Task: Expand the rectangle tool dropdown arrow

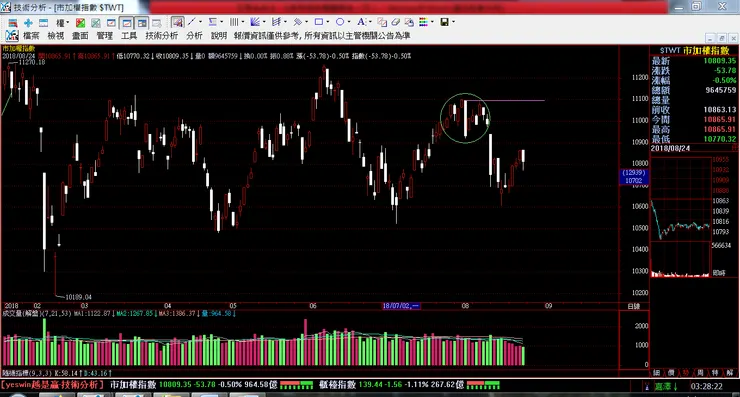Action: 328,22
